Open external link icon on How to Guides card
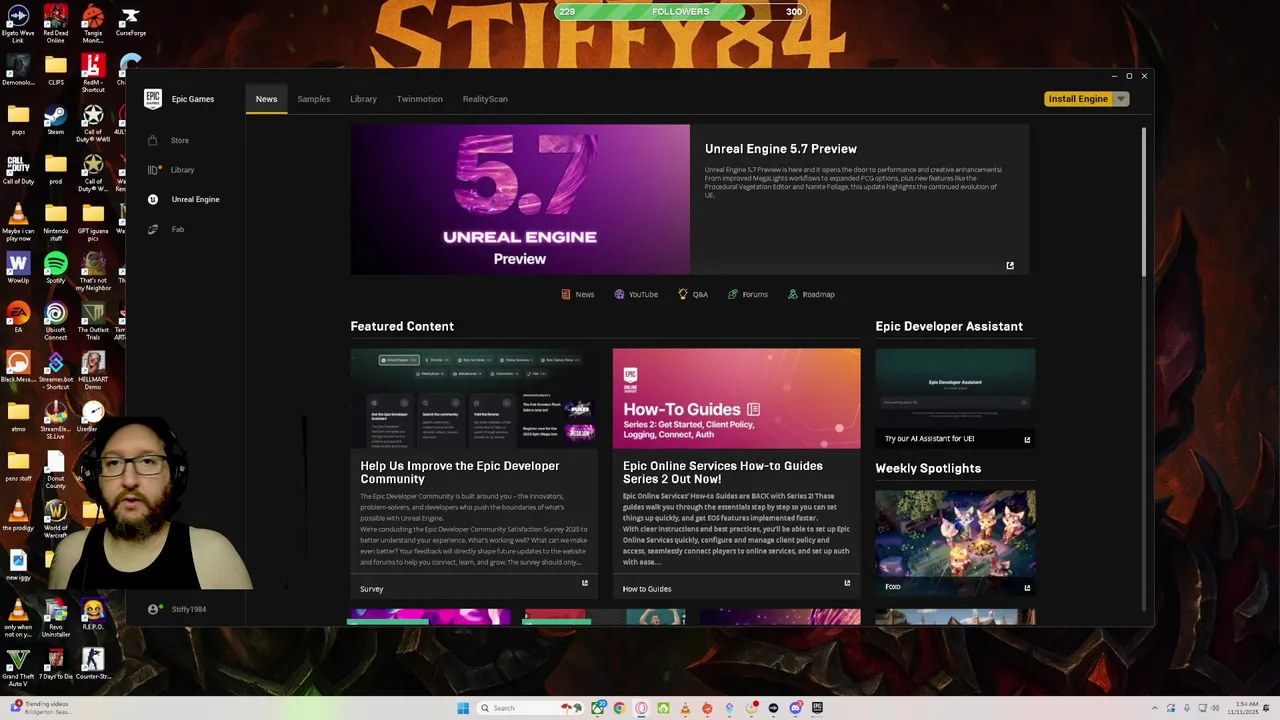Screen dimensions: 1280x720 pyautogui.click(x=847, y=583)
